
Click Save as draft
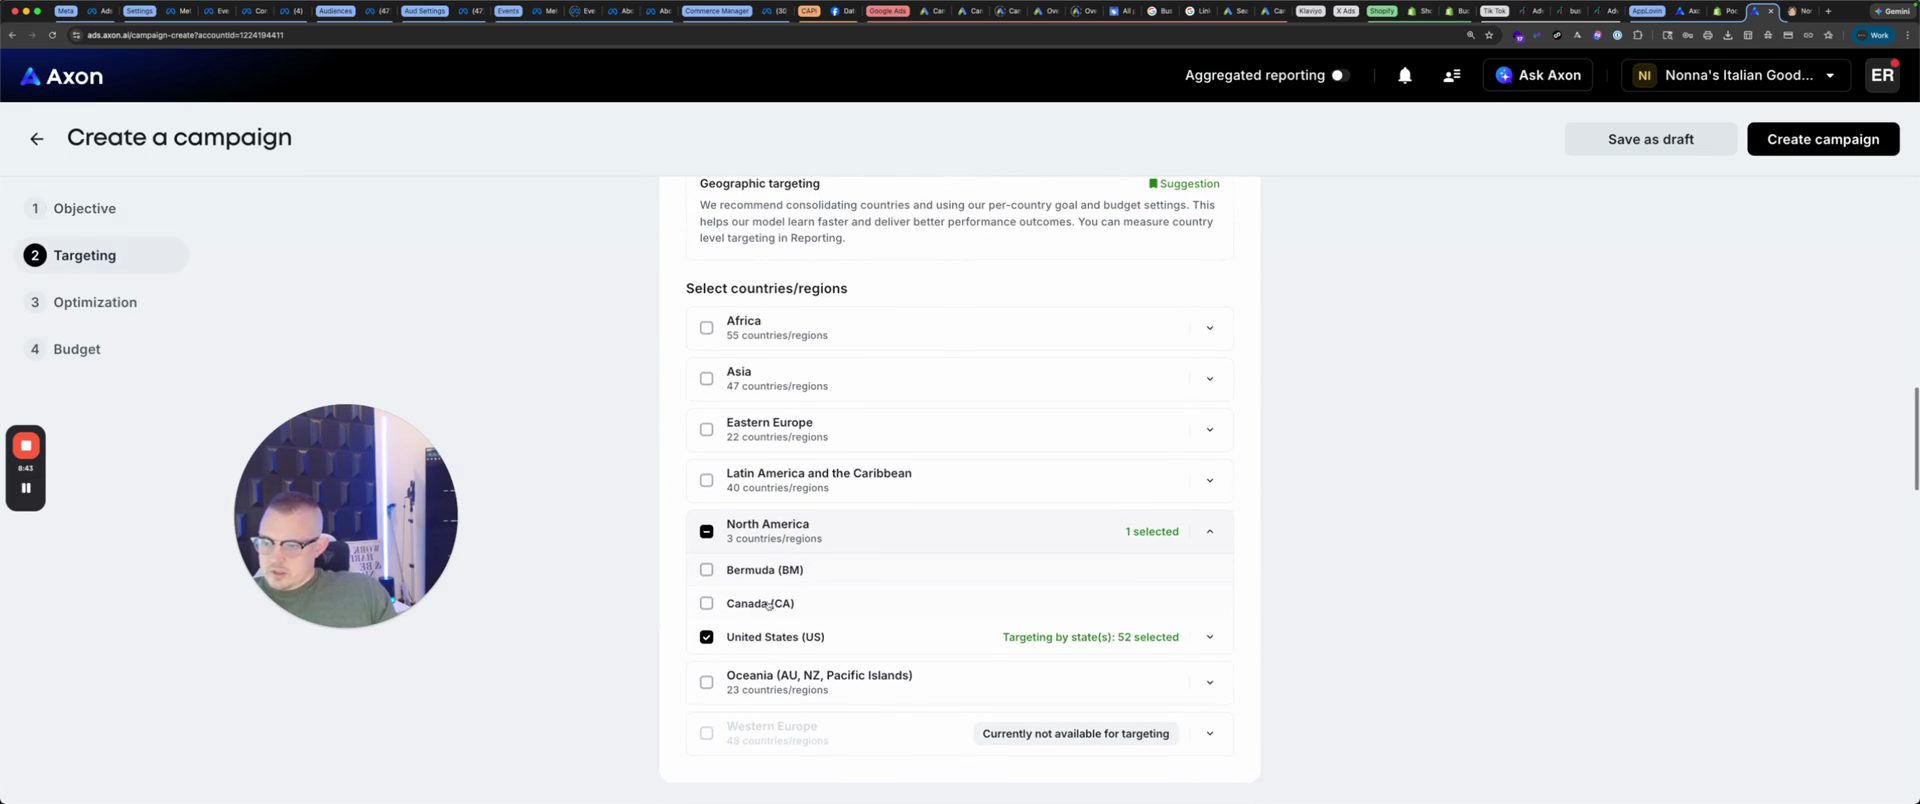click(x=1650, y=140)
